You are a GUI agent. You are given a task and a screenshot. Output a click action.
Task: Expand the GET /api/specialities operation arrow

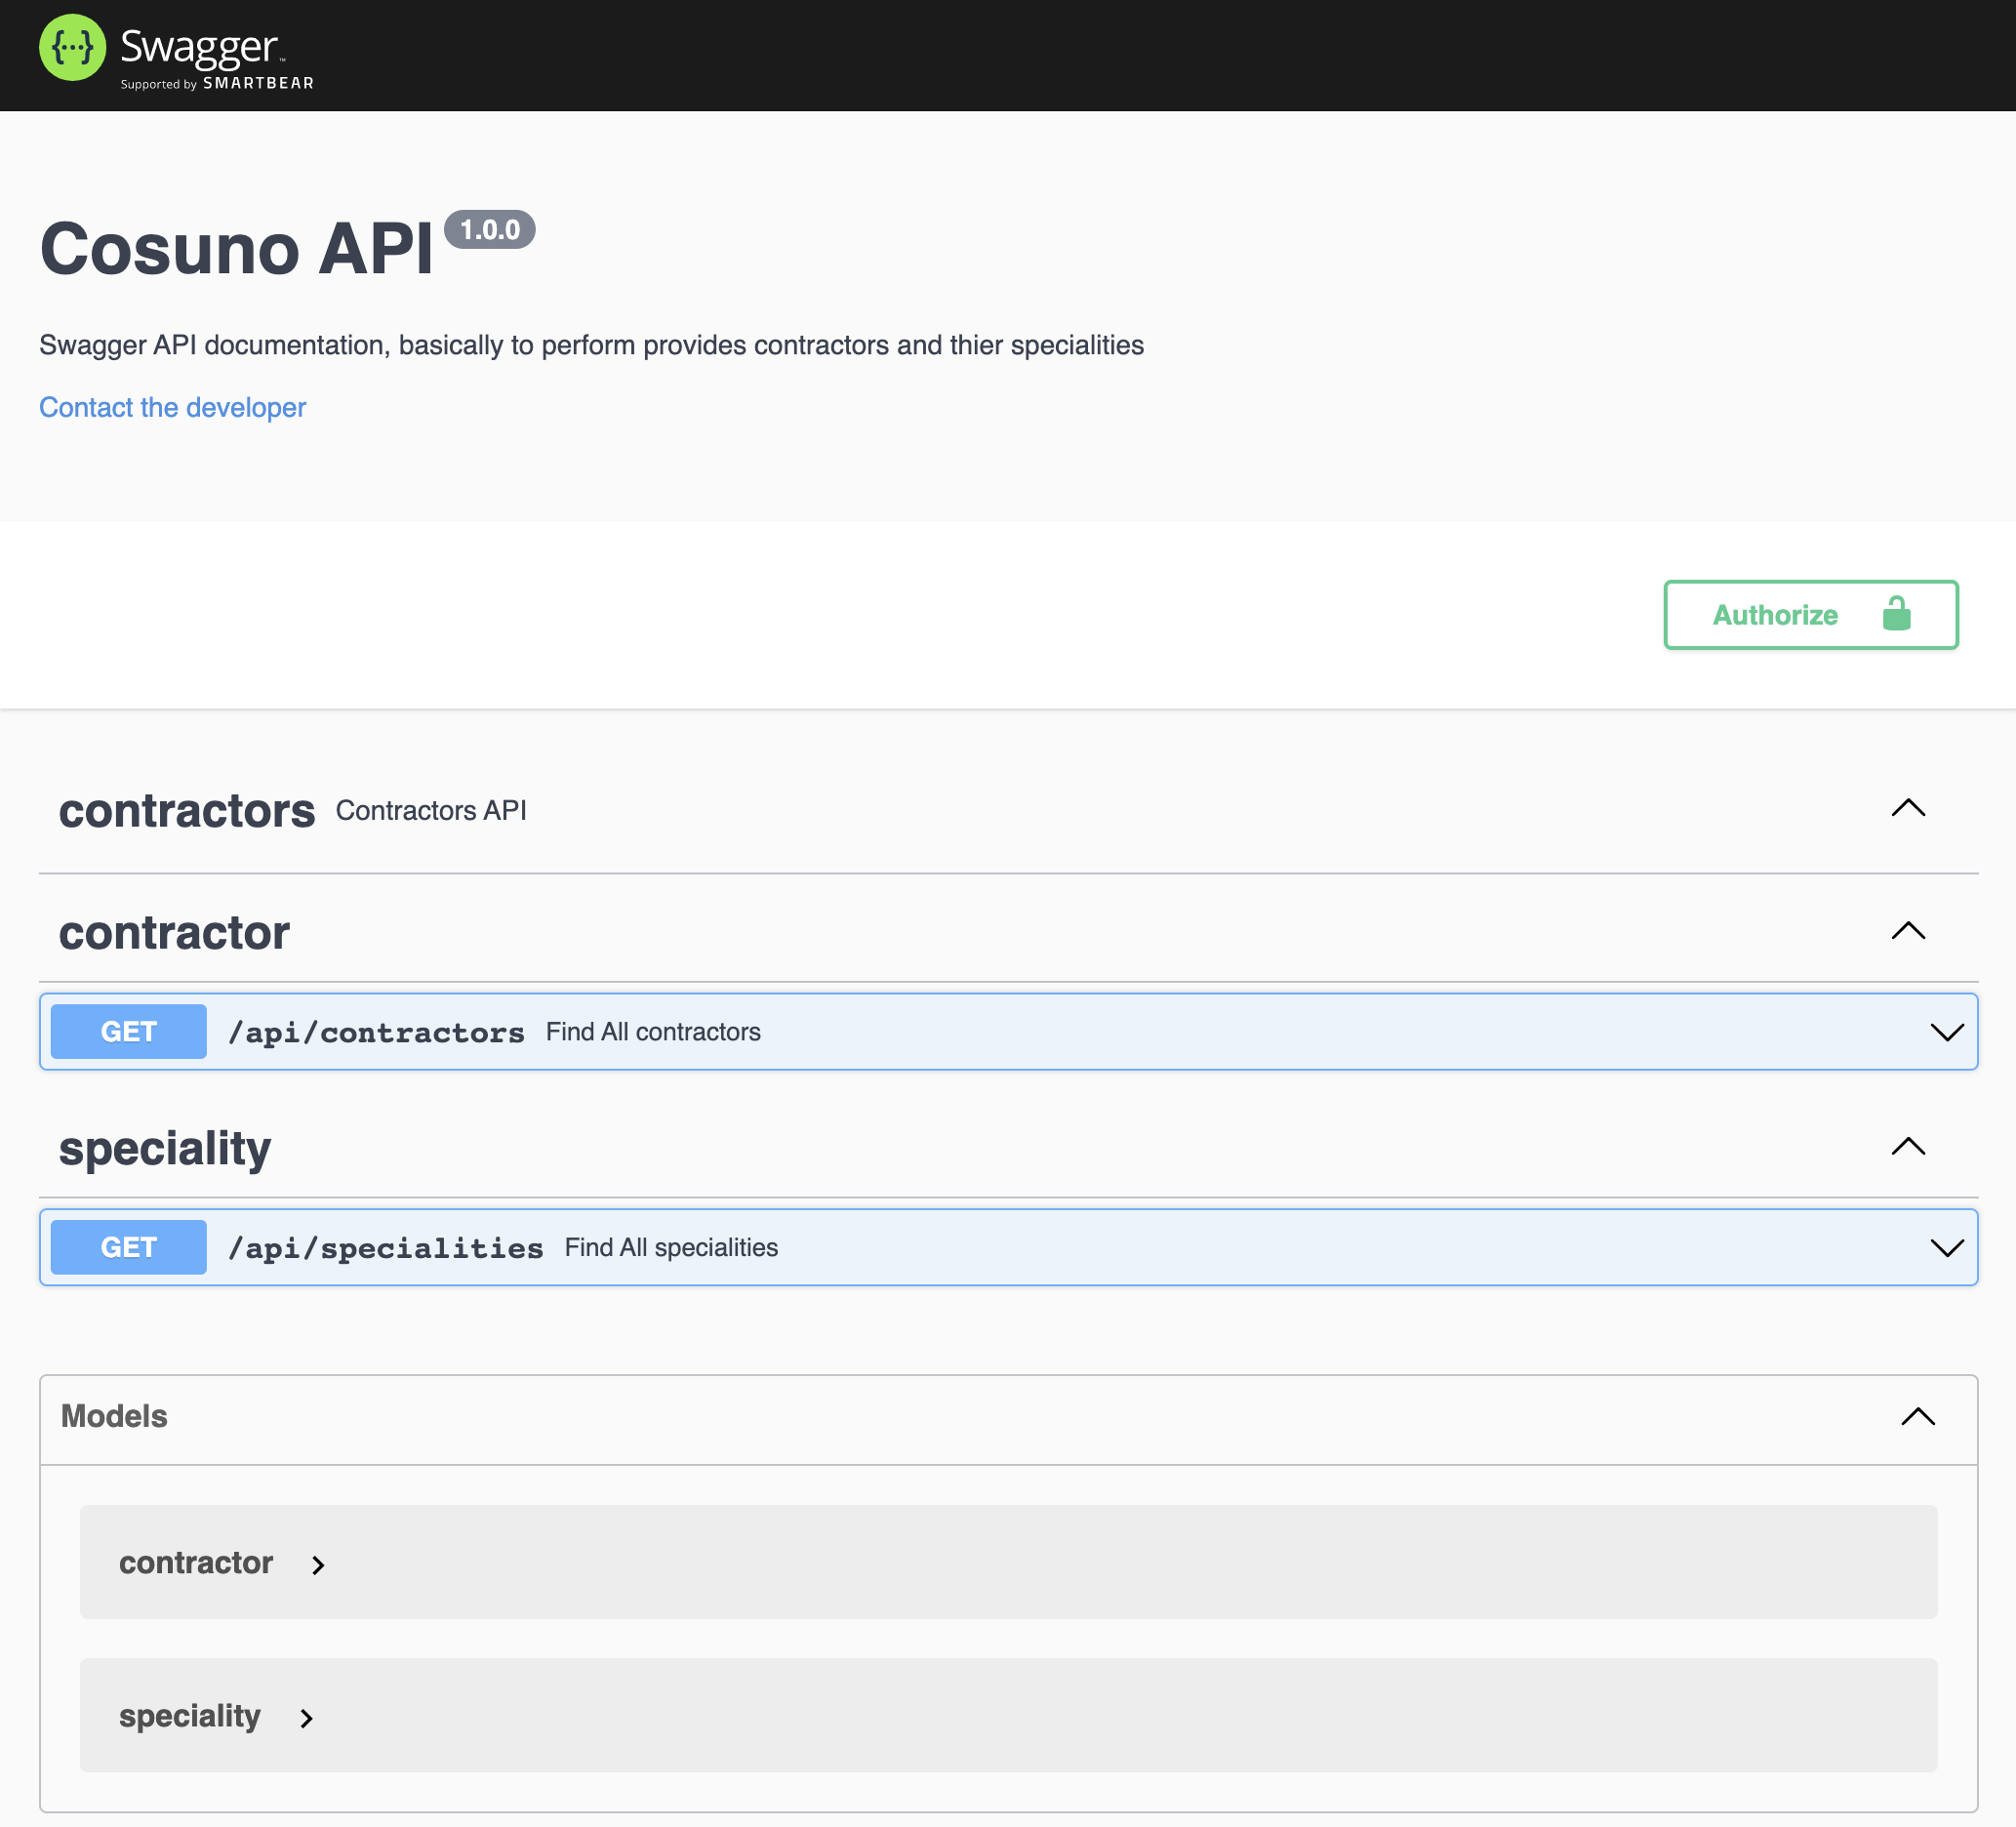point(1946,1247)
